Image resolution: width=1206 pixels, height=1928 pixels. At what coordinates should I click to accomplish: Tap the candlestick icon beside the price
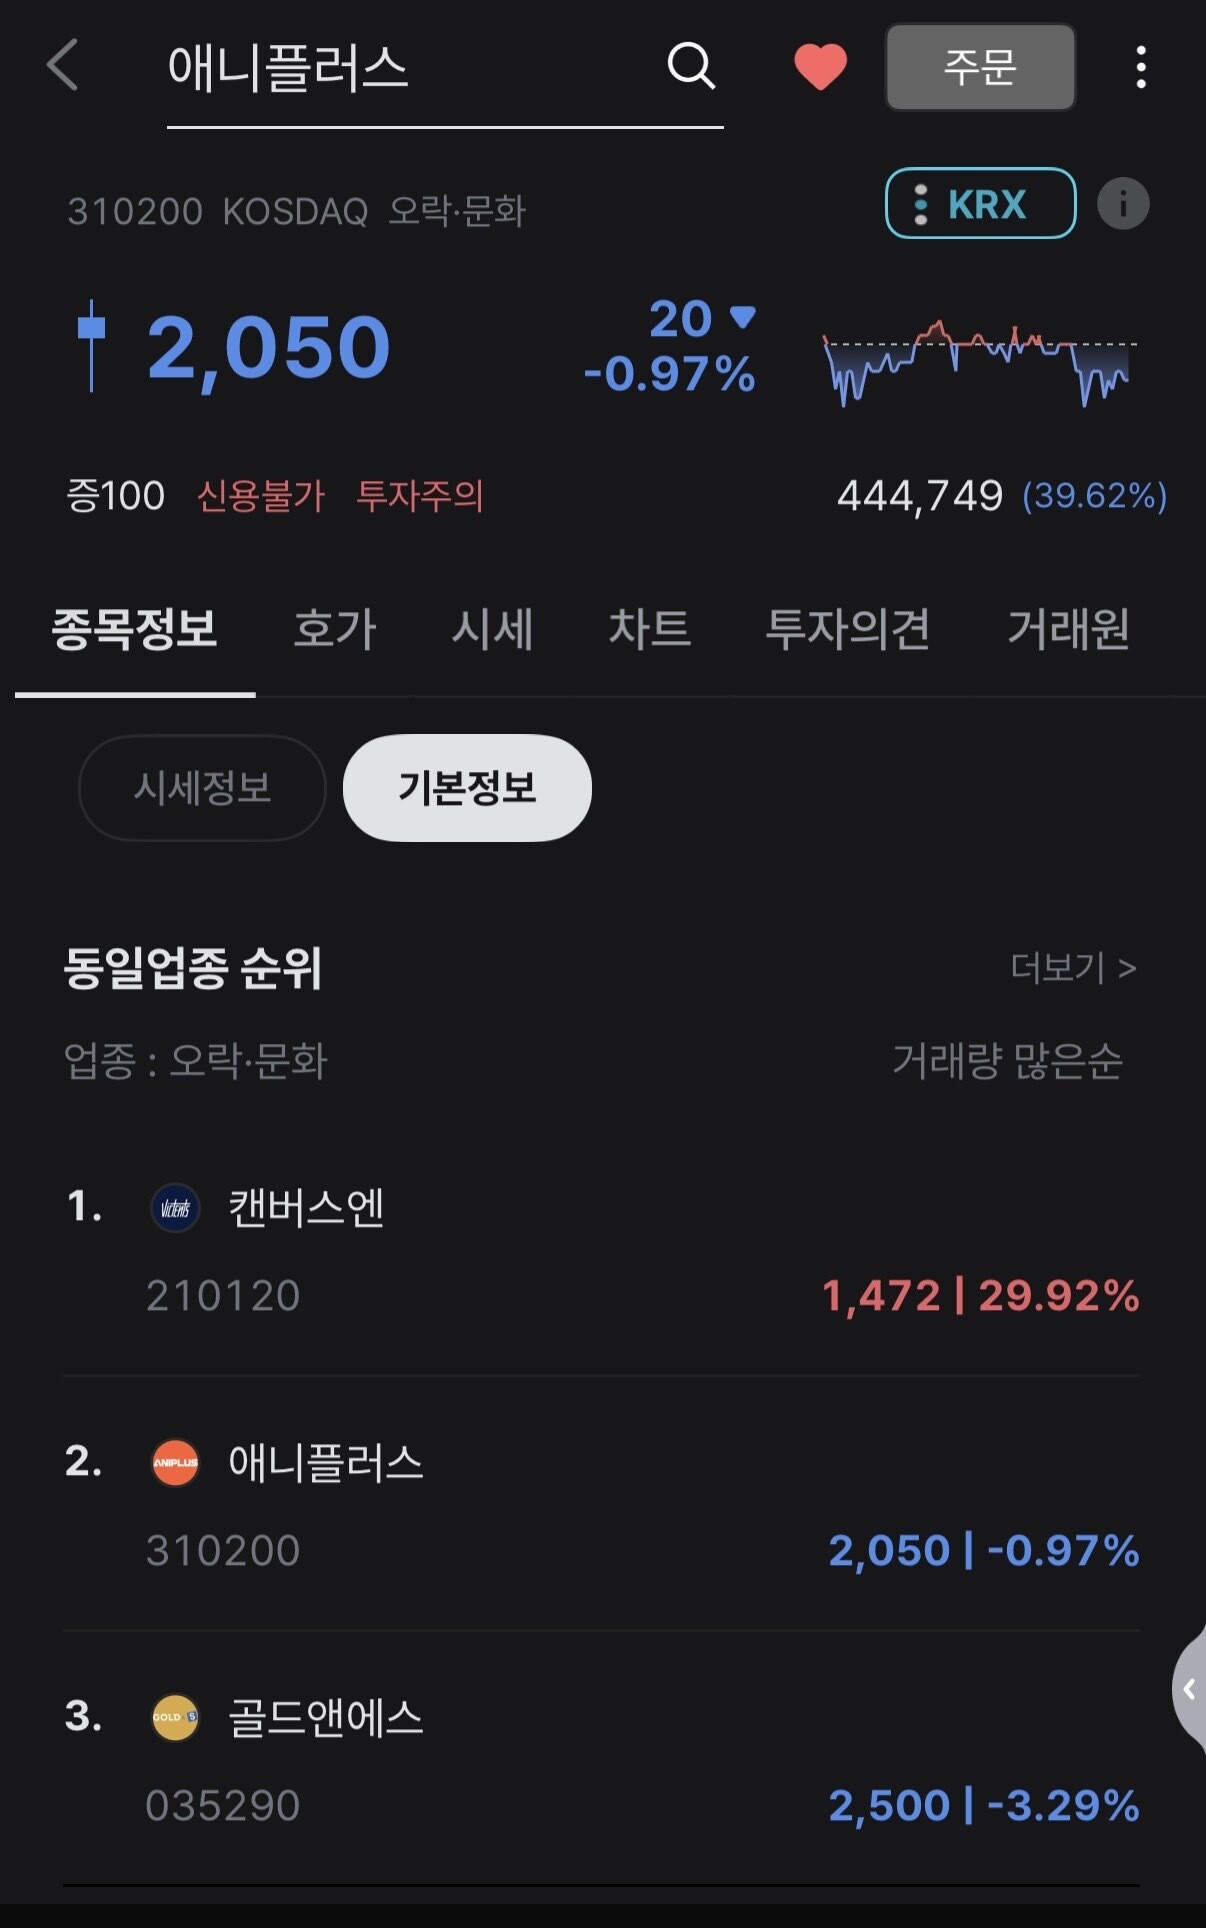pos(91,346)
